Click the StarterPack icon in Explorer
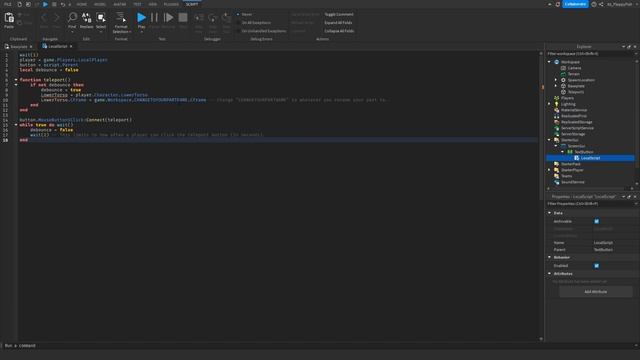Screen dimensions: 640x360 coord(557,164)
